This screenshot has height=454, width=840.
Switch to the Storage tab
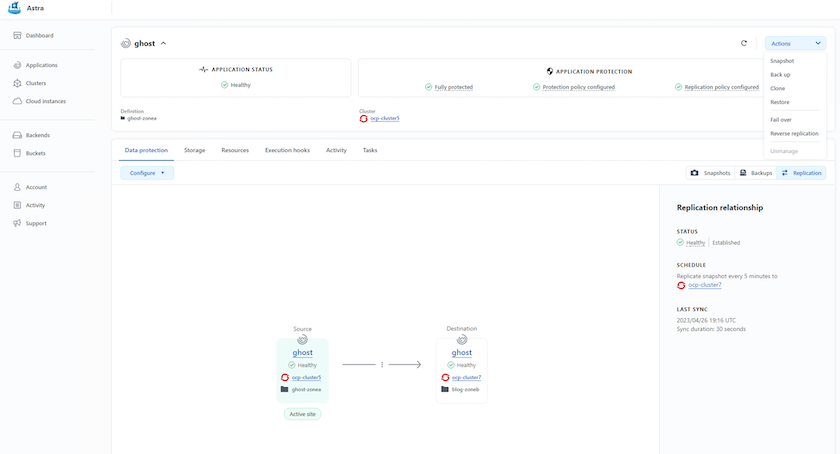pyautogui.click(x=194, y=150)
